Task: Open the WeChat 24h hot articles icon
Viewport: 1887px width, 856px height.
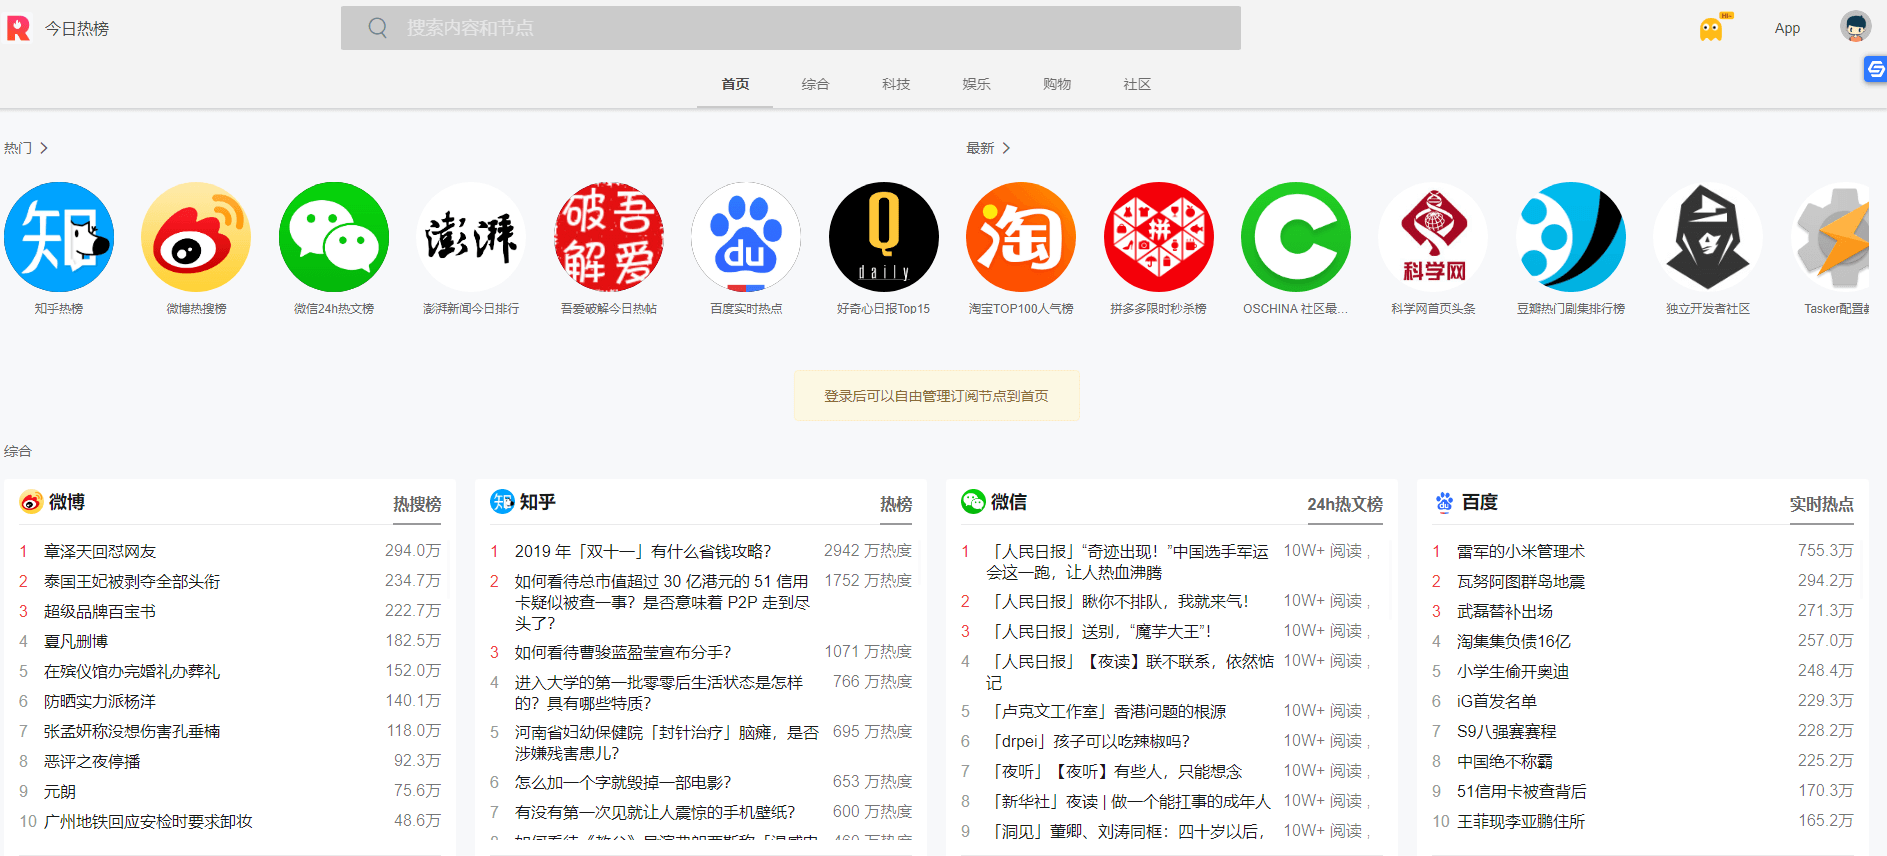Action: click(334, 237)
